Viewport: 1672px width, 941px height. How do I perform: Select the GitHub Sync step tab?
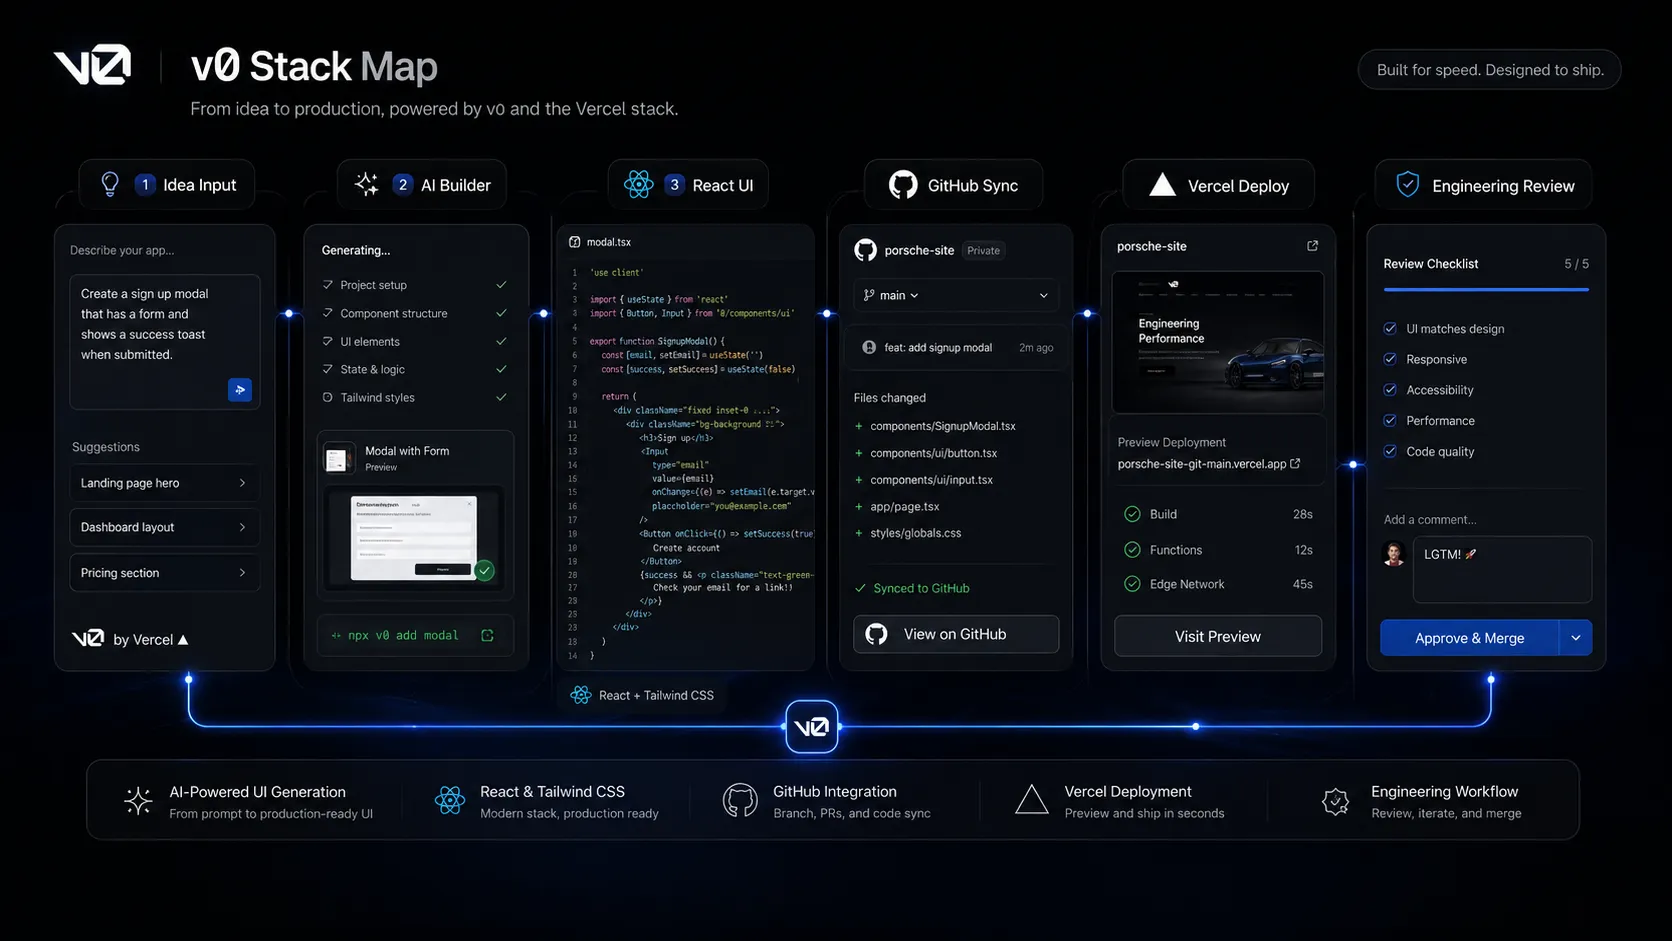tap(953, 185)
